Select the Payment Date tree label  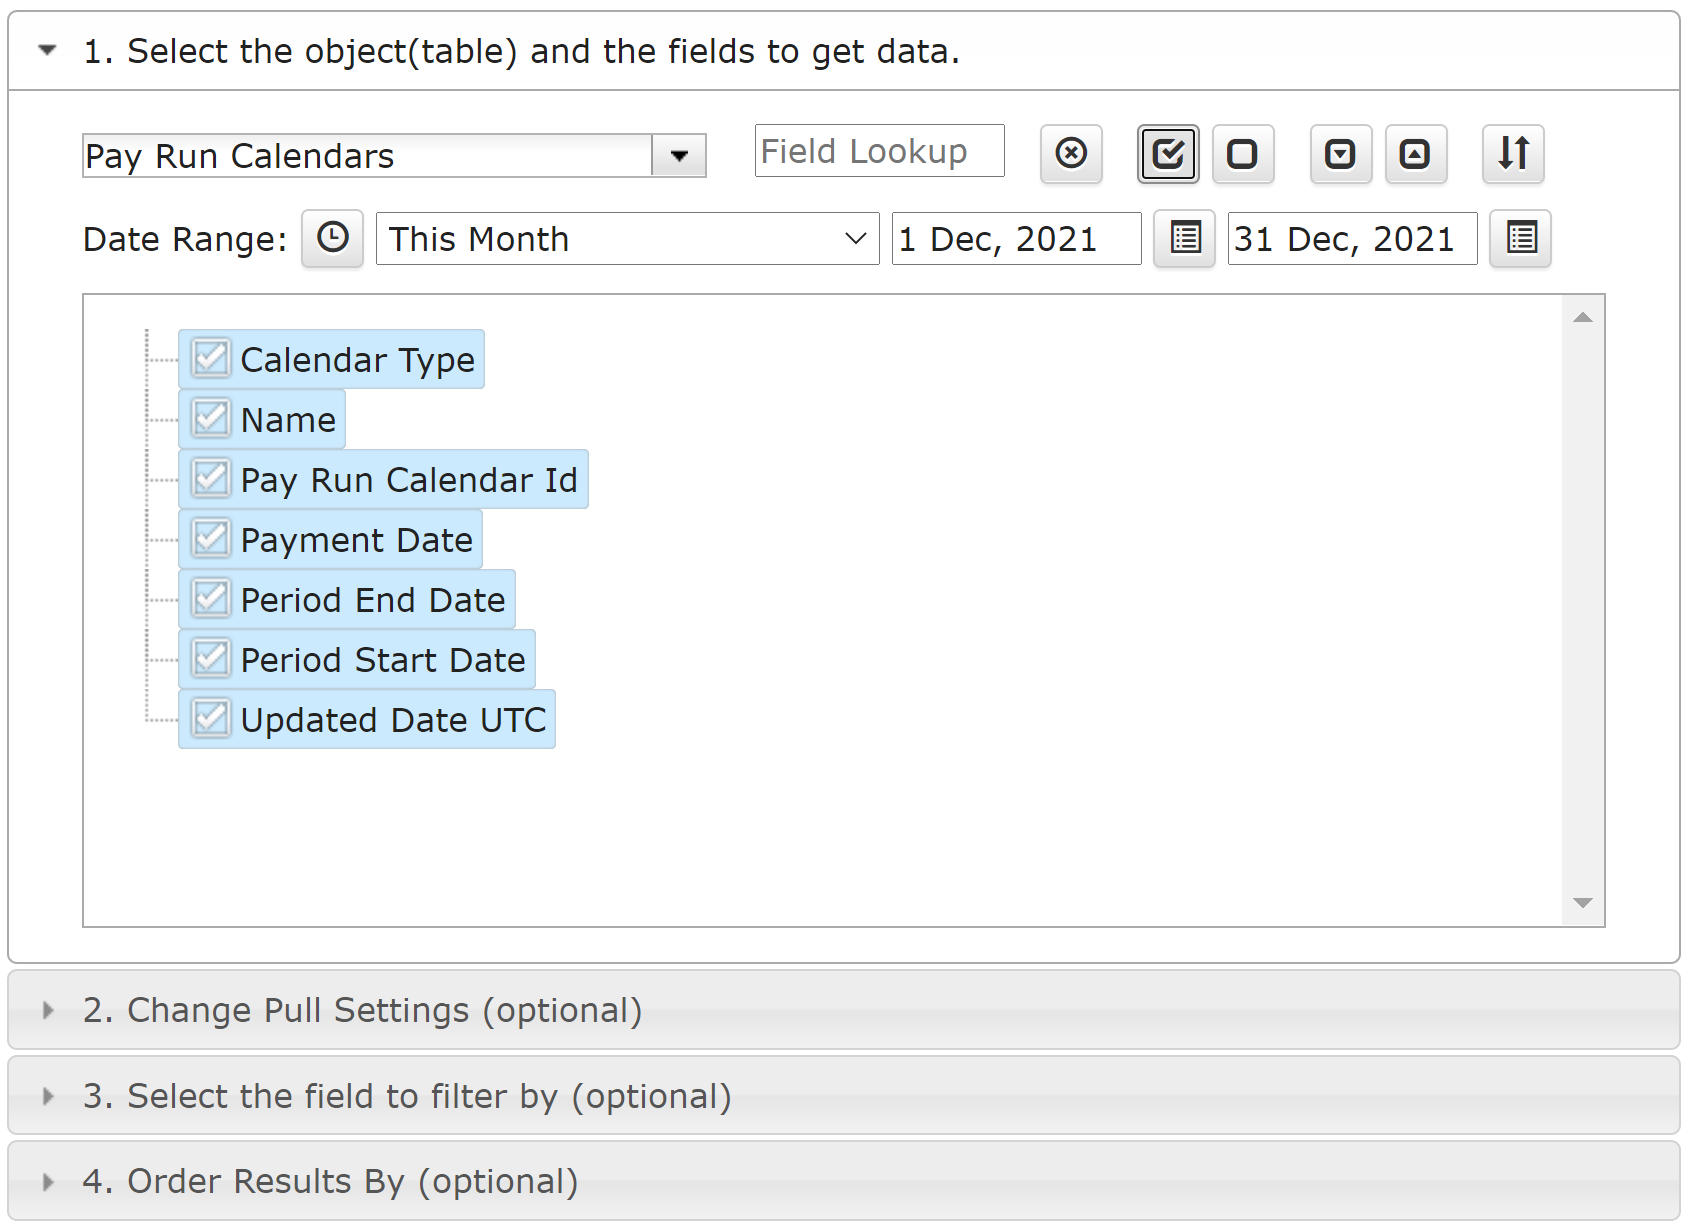(x=356, y=540)
